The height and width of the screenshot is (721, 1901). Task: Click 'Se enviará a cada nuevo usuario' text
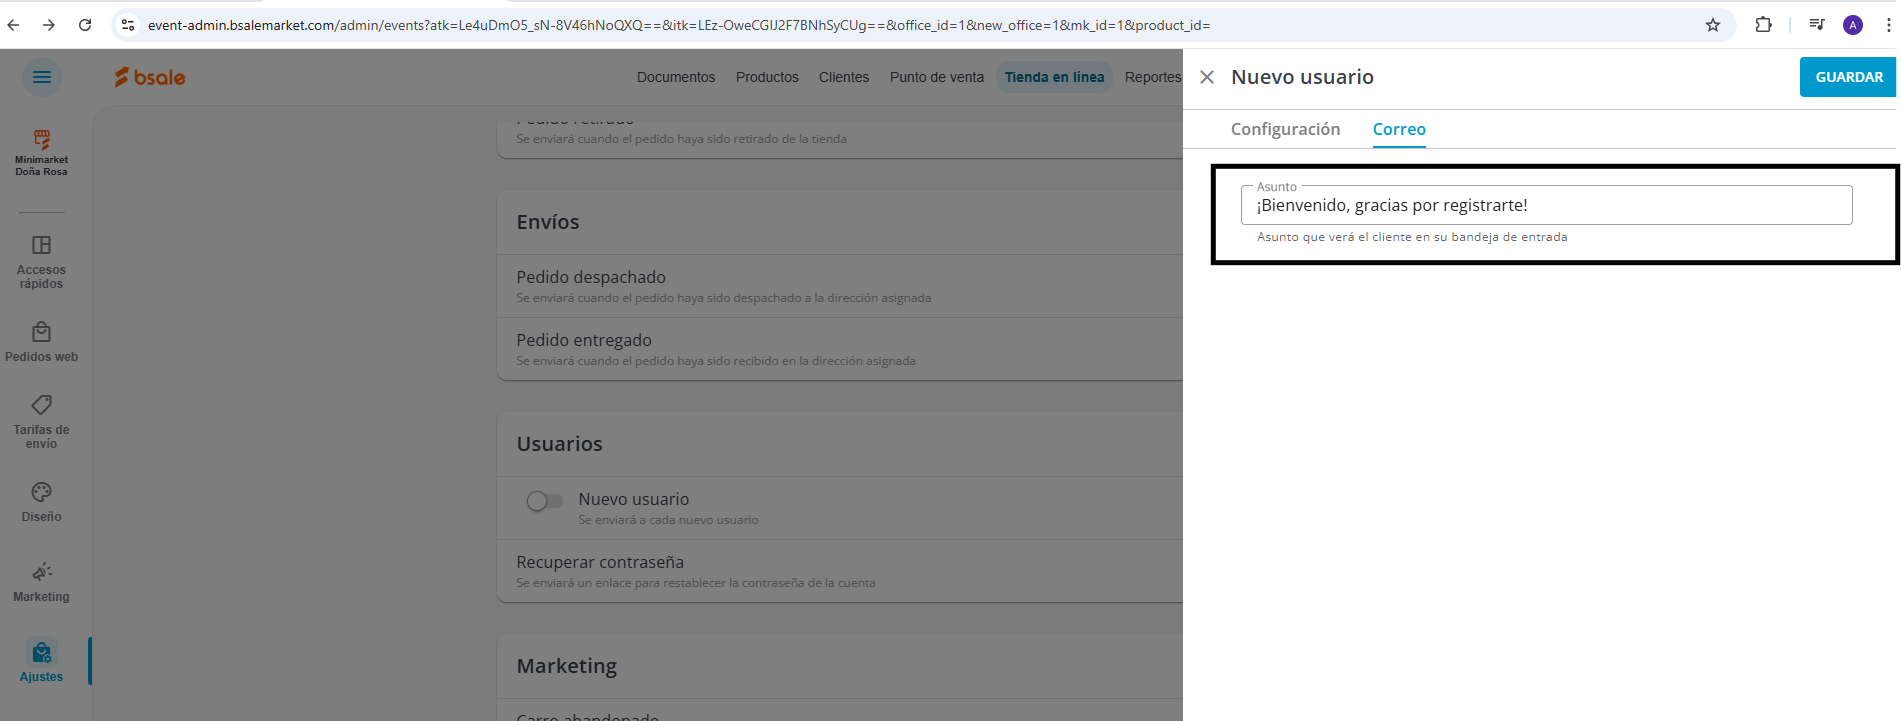click(x=668, y=520)
